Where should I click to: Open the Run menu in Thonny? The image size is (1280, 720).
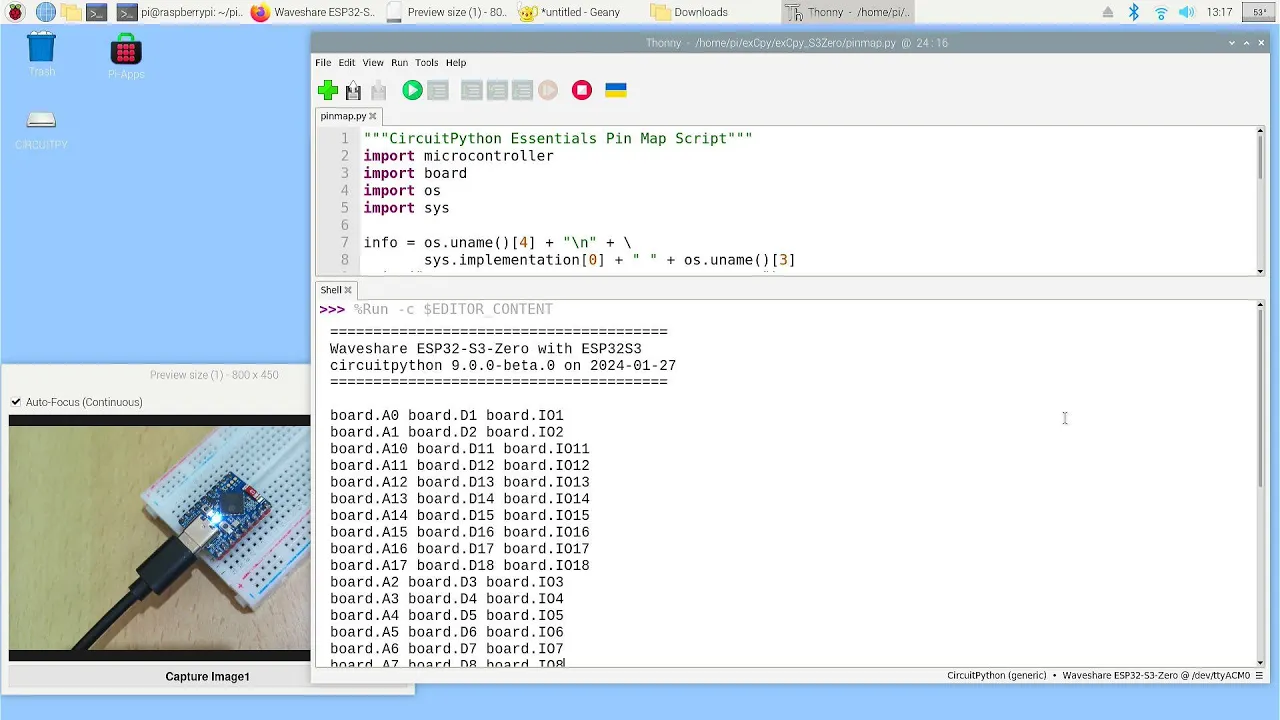coord(399,62)
